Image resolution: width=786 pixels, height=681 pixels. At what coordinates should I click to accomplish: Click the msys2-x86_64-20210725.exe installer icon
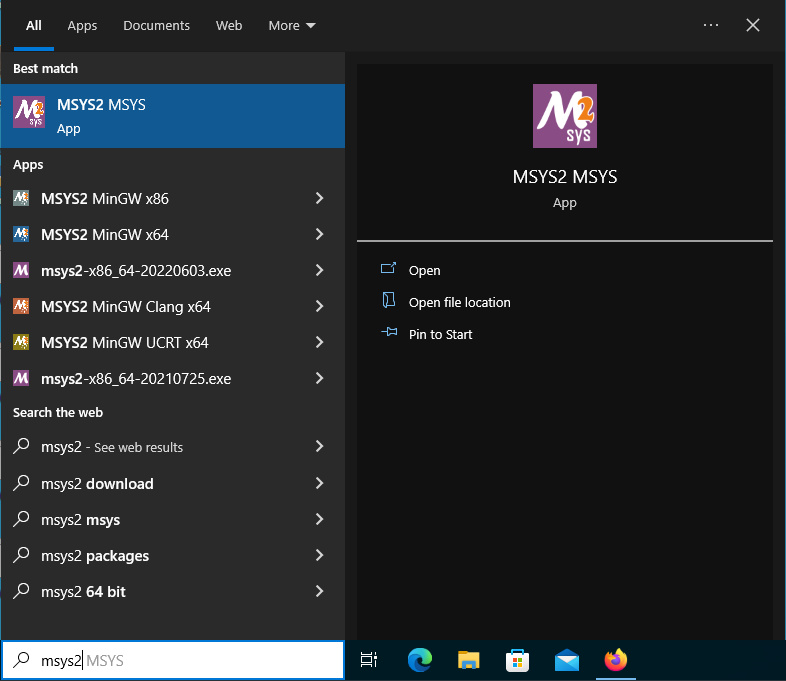pyautogui.click(x=21, y=378)
